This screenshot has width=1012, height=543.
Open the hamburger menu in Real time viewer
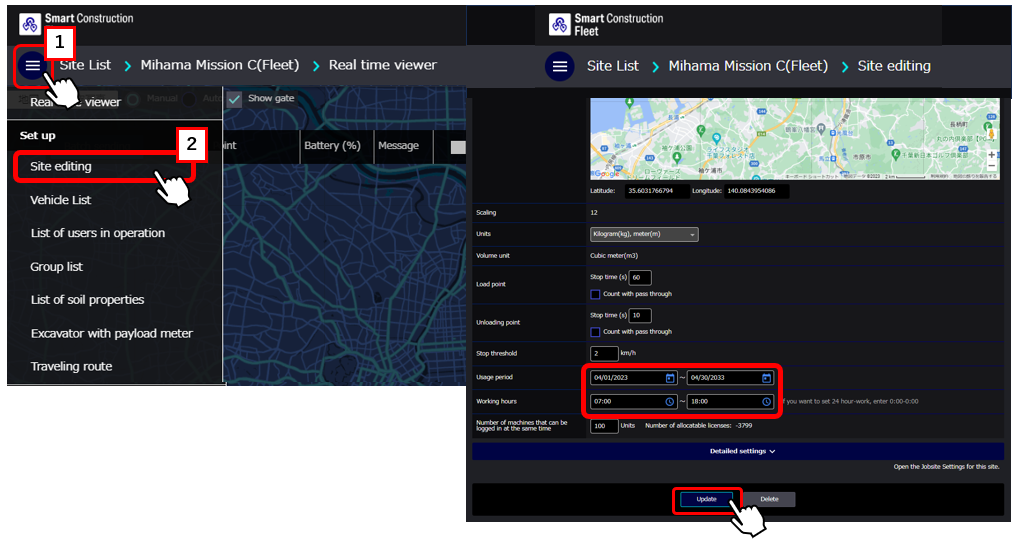[x=33, y=66]
